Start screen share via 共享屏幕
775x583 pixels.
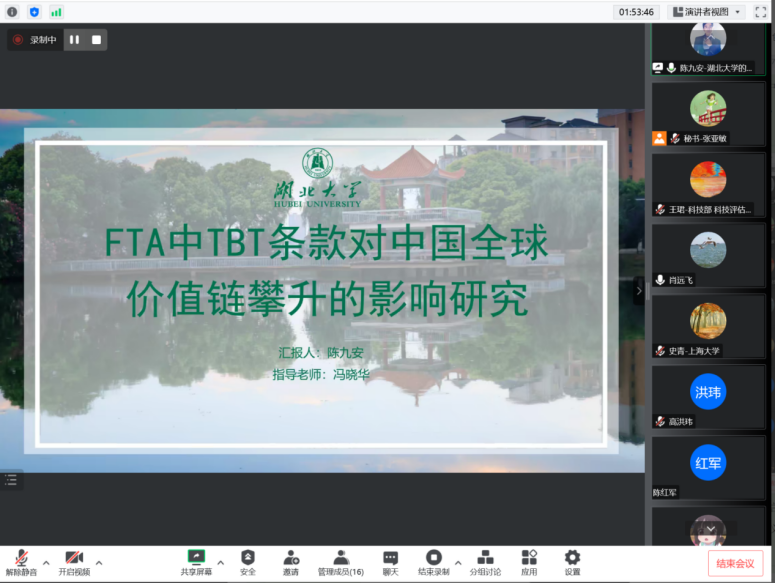tap(196, 563)
